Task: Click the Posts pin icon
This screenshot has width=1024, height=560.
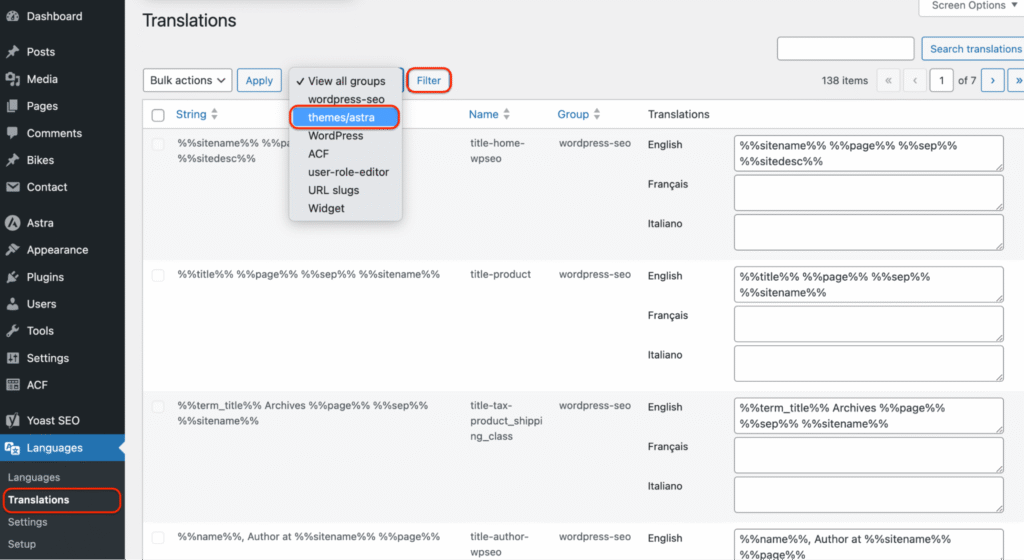Action: [x=12, y=52]
